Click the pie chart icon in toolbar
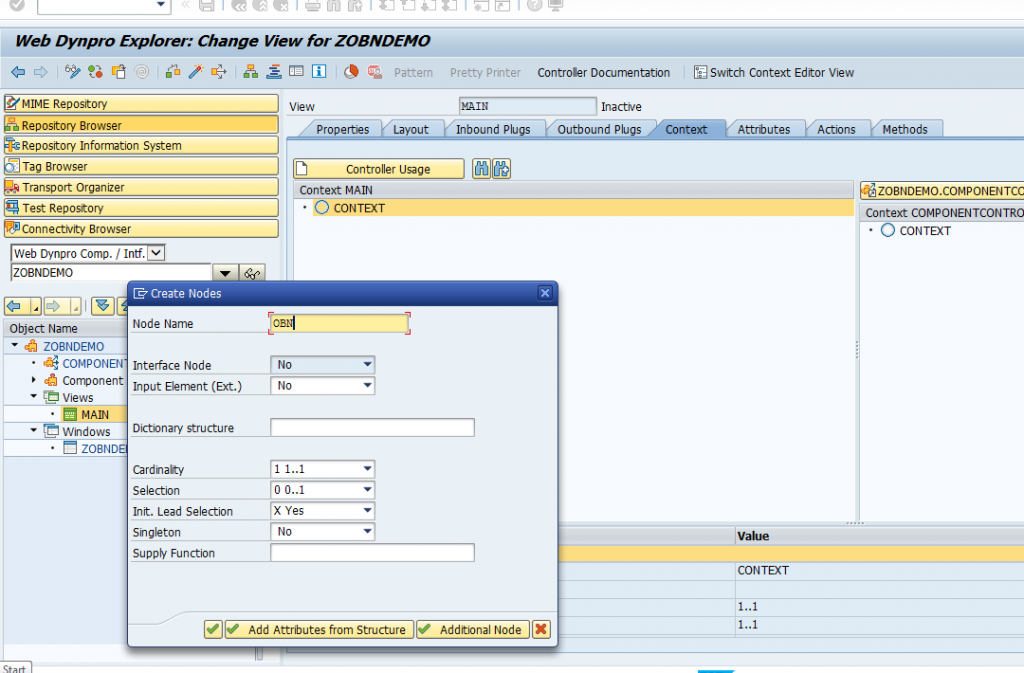This screenshot has height=673, width=1024. click(x=351, y=72)
